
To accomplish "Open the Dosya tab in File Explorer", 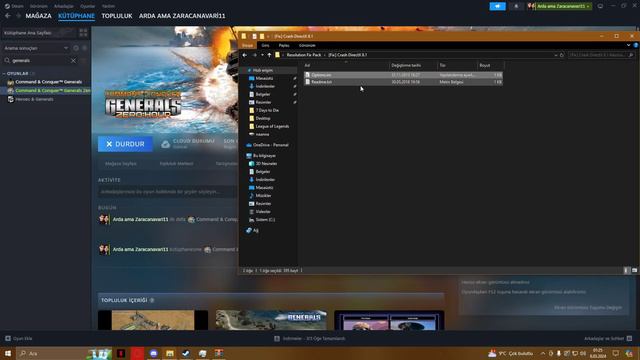I will click(x=247, y=45).
